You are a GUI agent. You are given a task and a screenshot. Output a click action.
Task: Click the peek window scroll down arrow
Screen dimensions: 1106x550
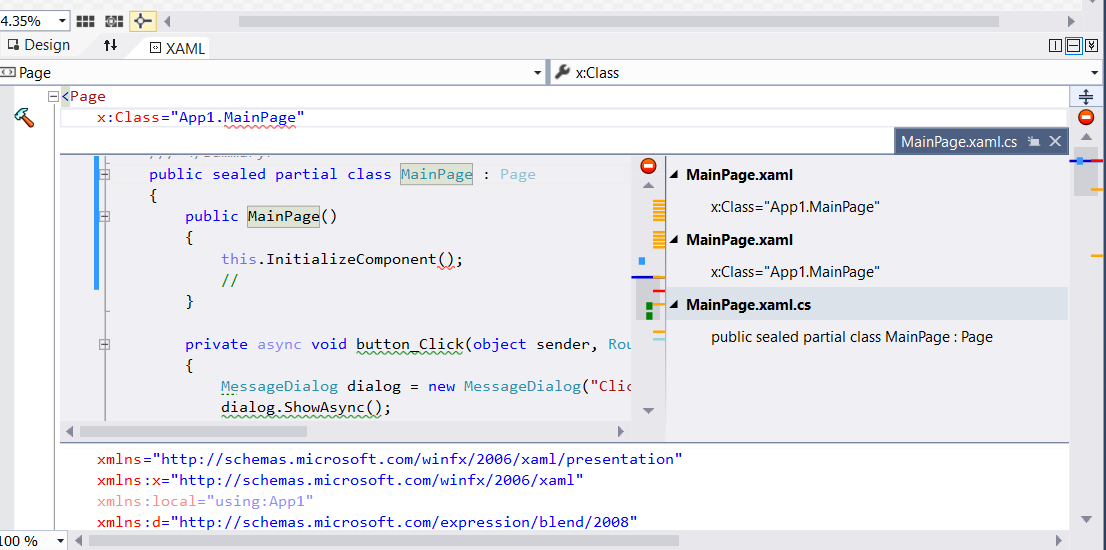tap(648, 410)
